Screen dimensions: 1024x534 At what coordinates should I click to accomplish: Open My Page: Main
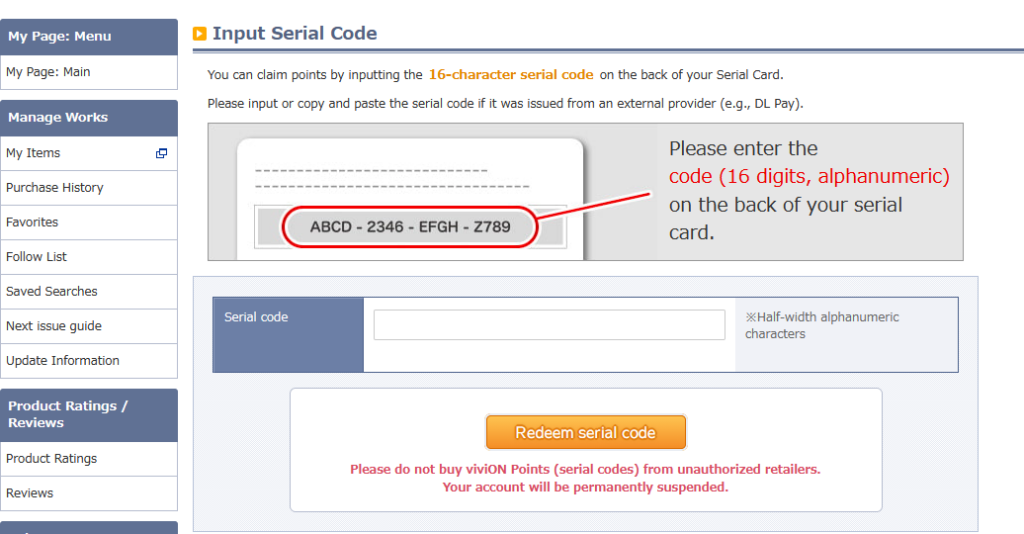pyautogui.click(x=48, y=72)
